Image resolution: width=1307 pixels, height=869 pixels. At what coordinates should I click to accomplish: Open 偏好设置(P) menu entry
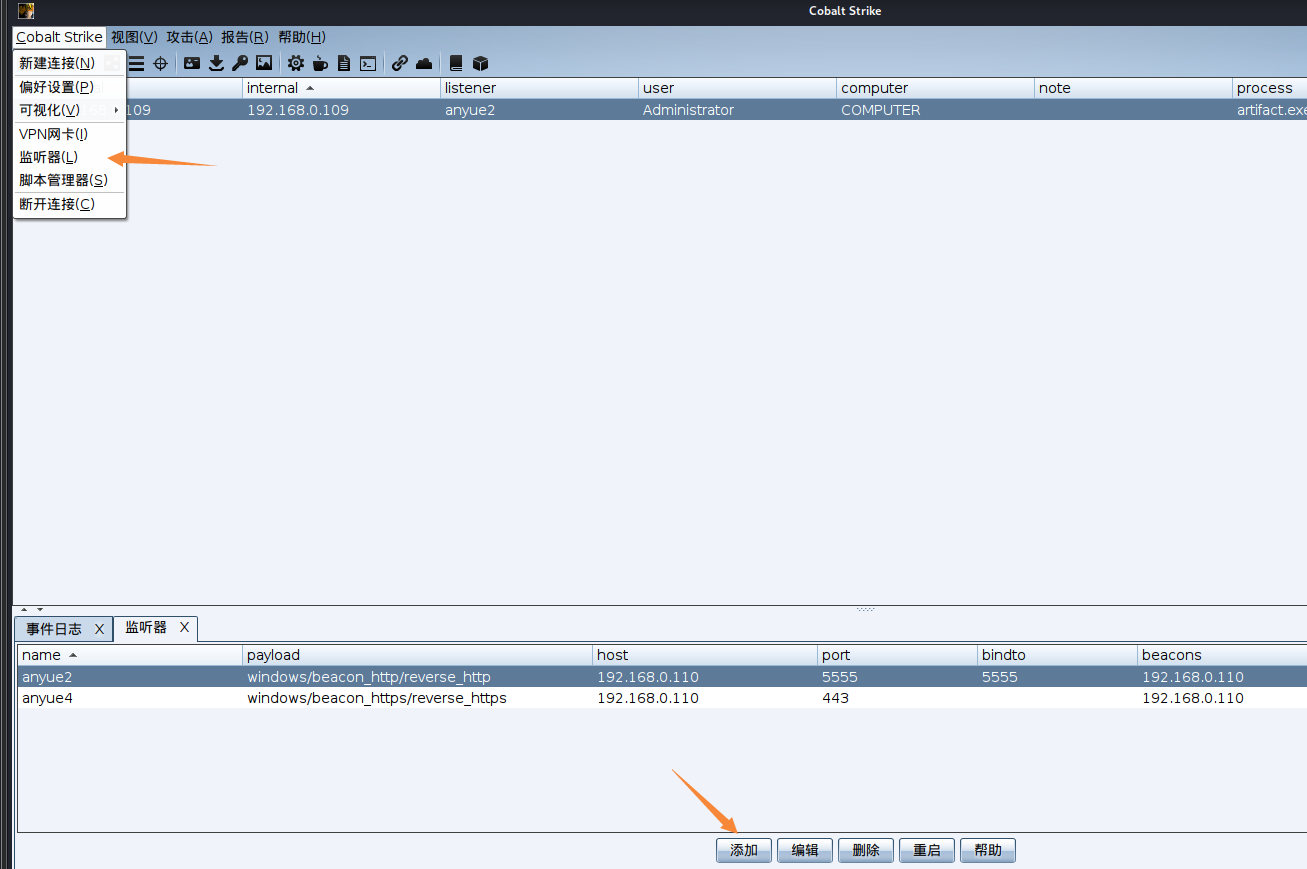point(69,87)
